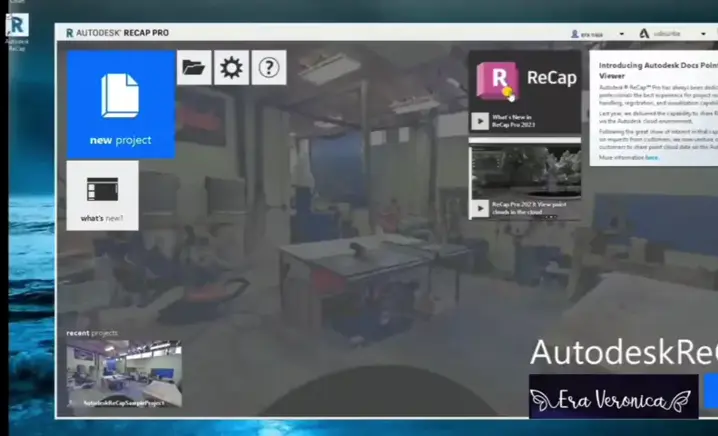Viewport: 718px width, 436px height.
Task: Click the ReCap Pro logo in title bar
Action: [x=70, y=32]
